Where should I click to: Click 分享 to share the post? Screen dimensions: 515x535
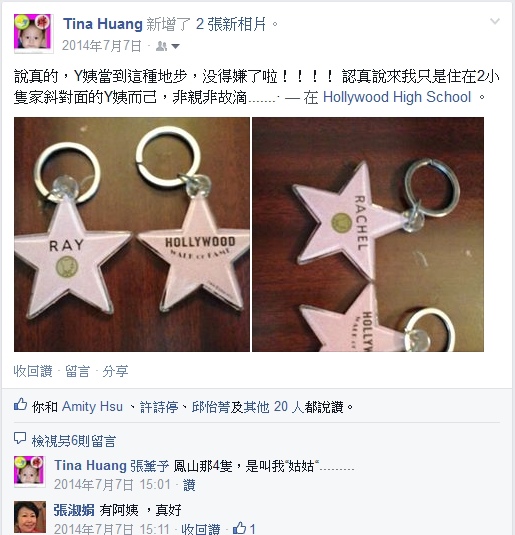115,371
